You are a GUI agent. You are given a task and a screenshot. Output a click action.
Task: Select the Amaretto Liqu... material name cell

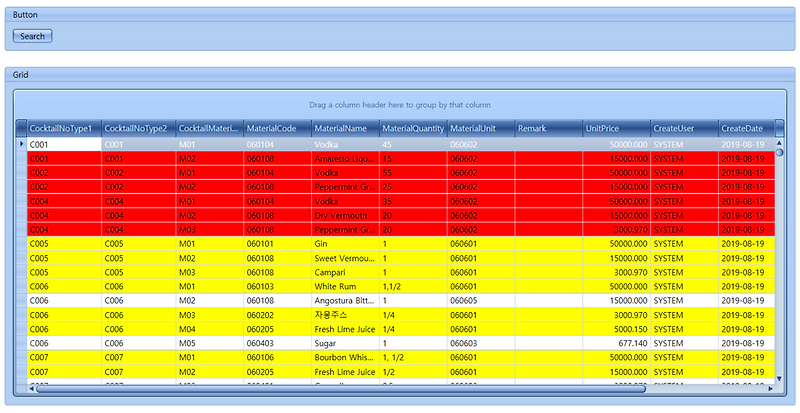pyautogui.click(x=345, y=159)
